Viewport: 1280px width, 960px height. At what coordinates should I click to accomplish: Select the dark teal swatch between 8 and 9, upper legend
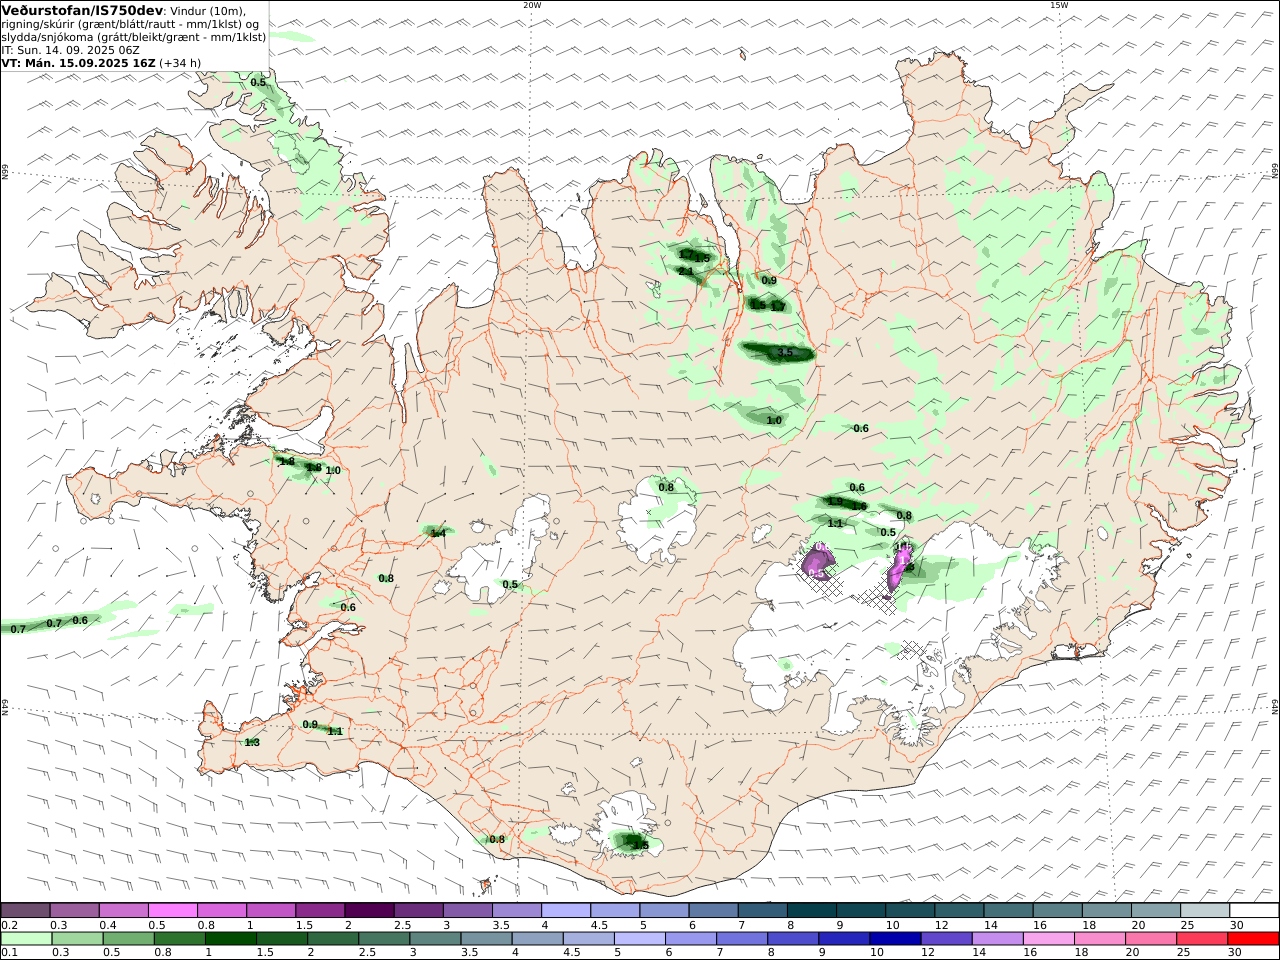(810, 910)
